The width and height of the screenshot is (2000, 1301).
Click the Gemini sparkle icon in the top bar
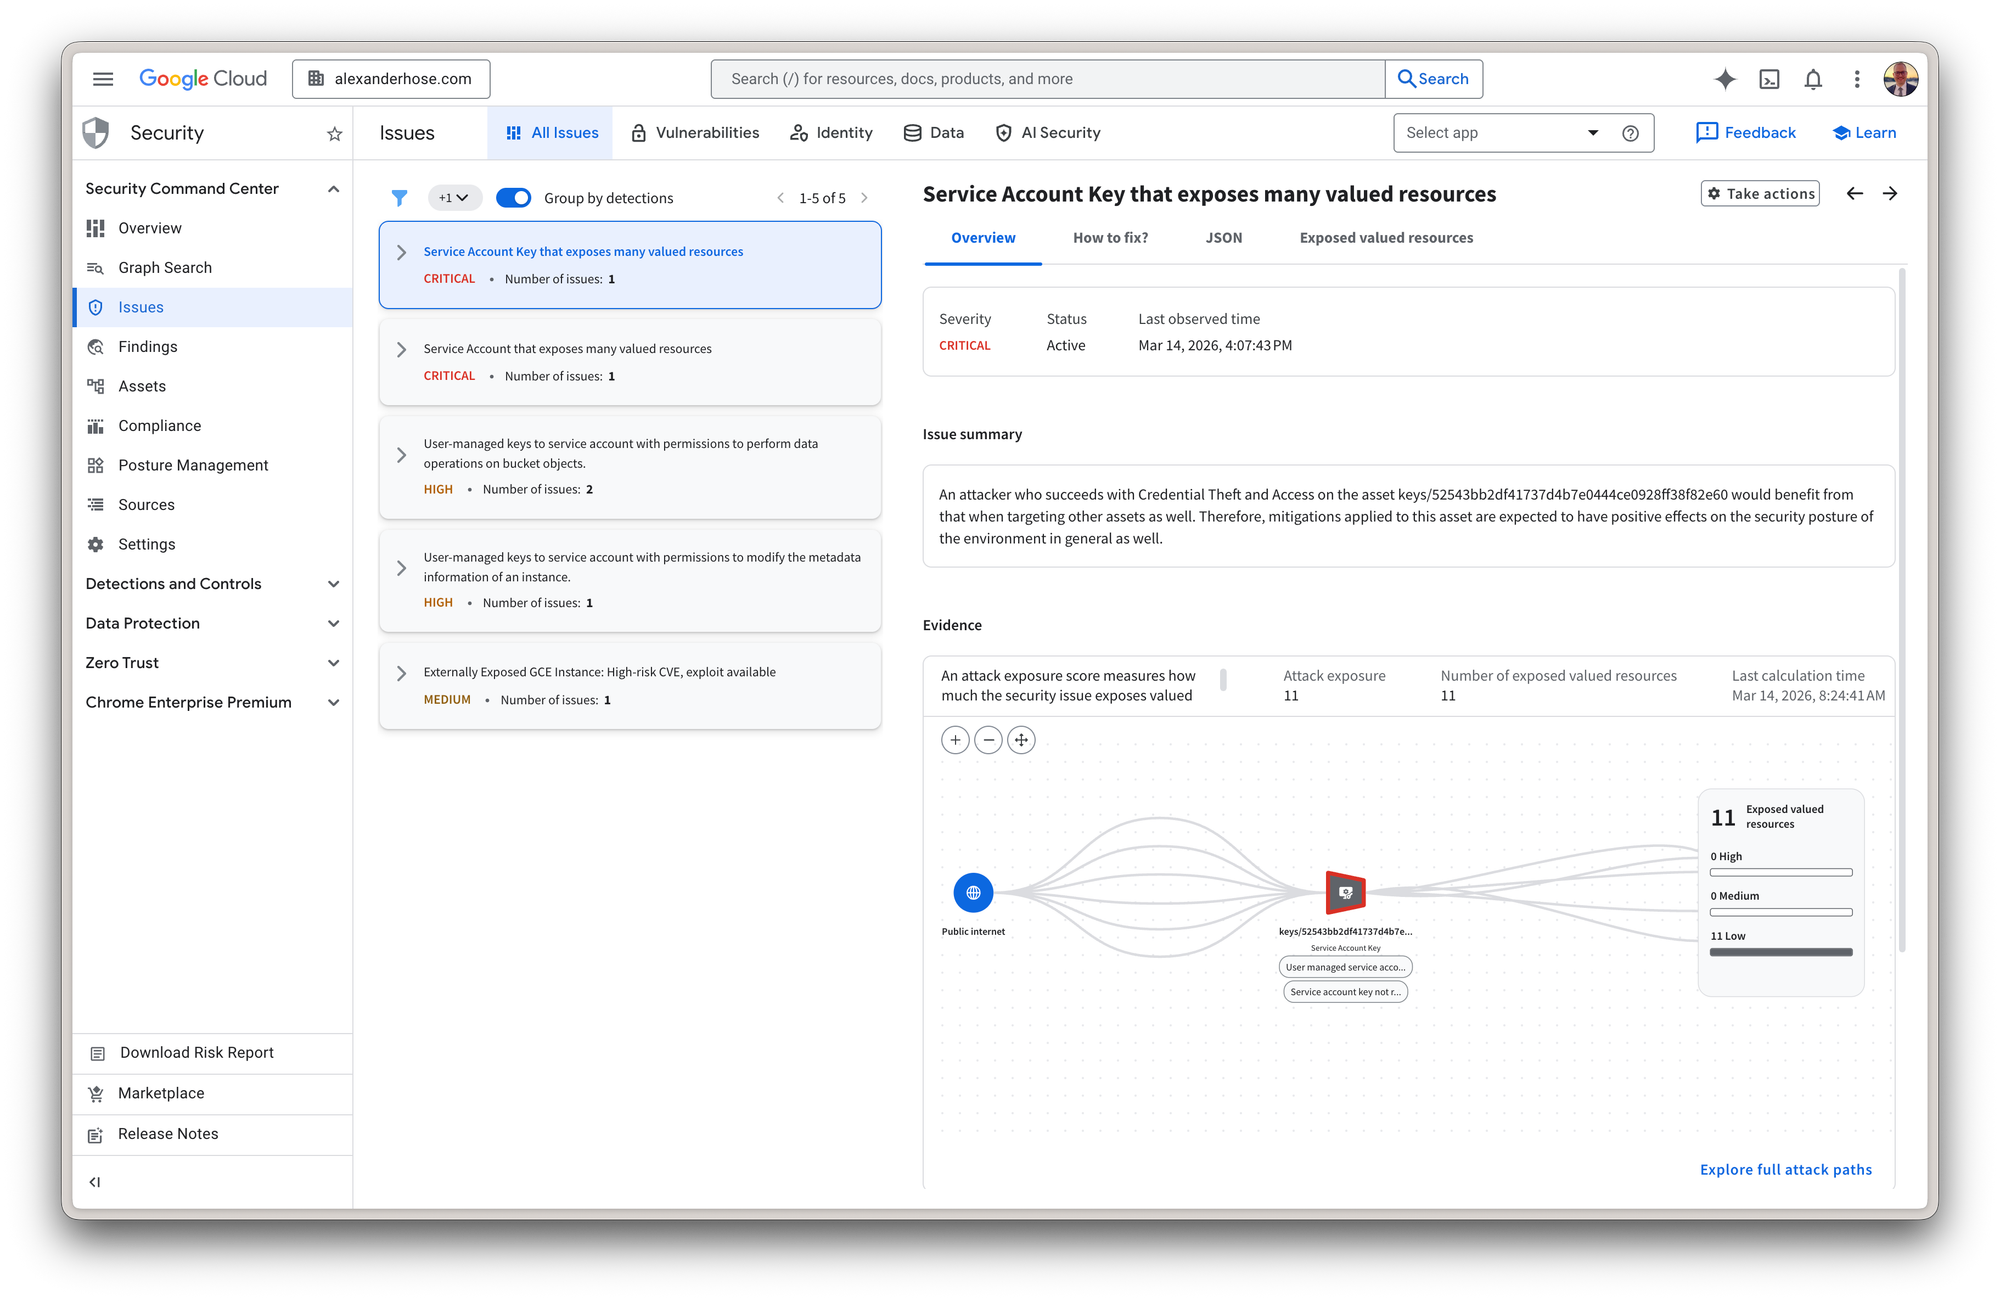1724,79
